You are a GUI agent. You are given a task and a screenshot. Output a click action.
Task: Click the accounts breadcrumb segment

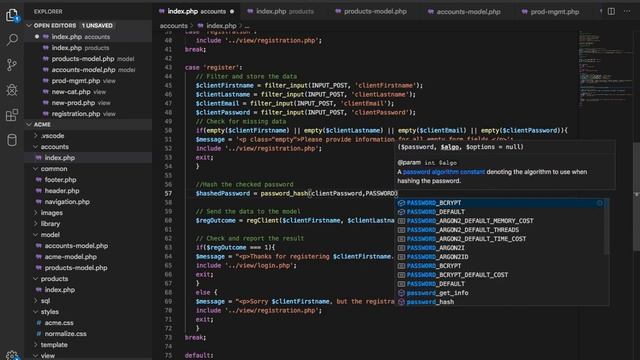click(173, 26)
